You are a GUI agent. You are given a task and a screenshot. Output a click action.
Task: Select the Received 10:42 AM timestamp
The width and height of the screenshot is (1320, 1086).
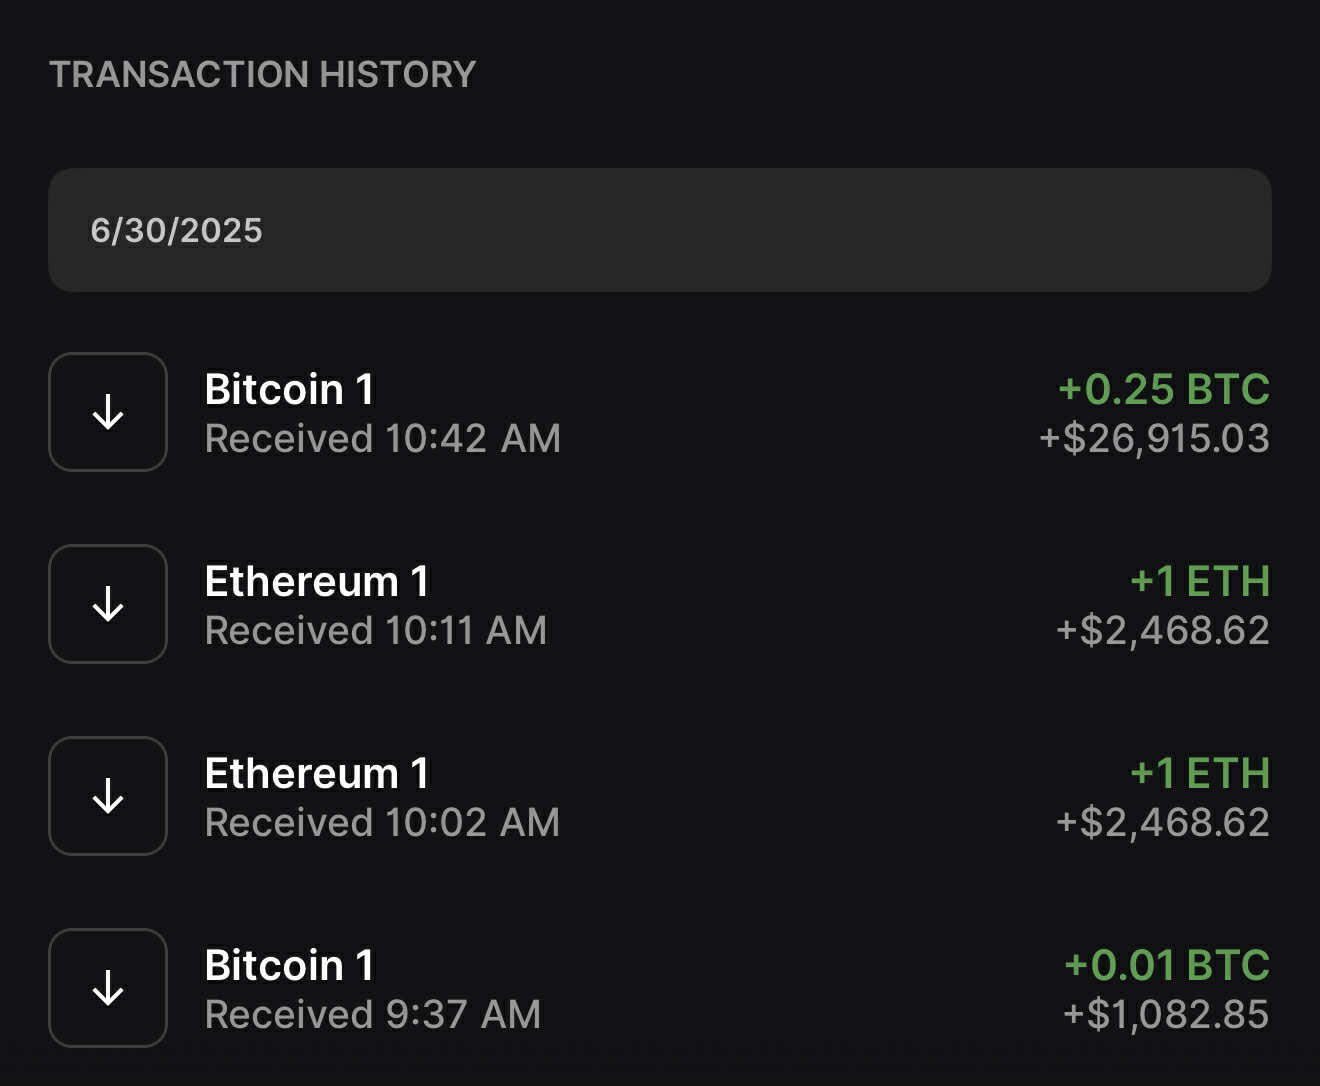tap(383, 438)
